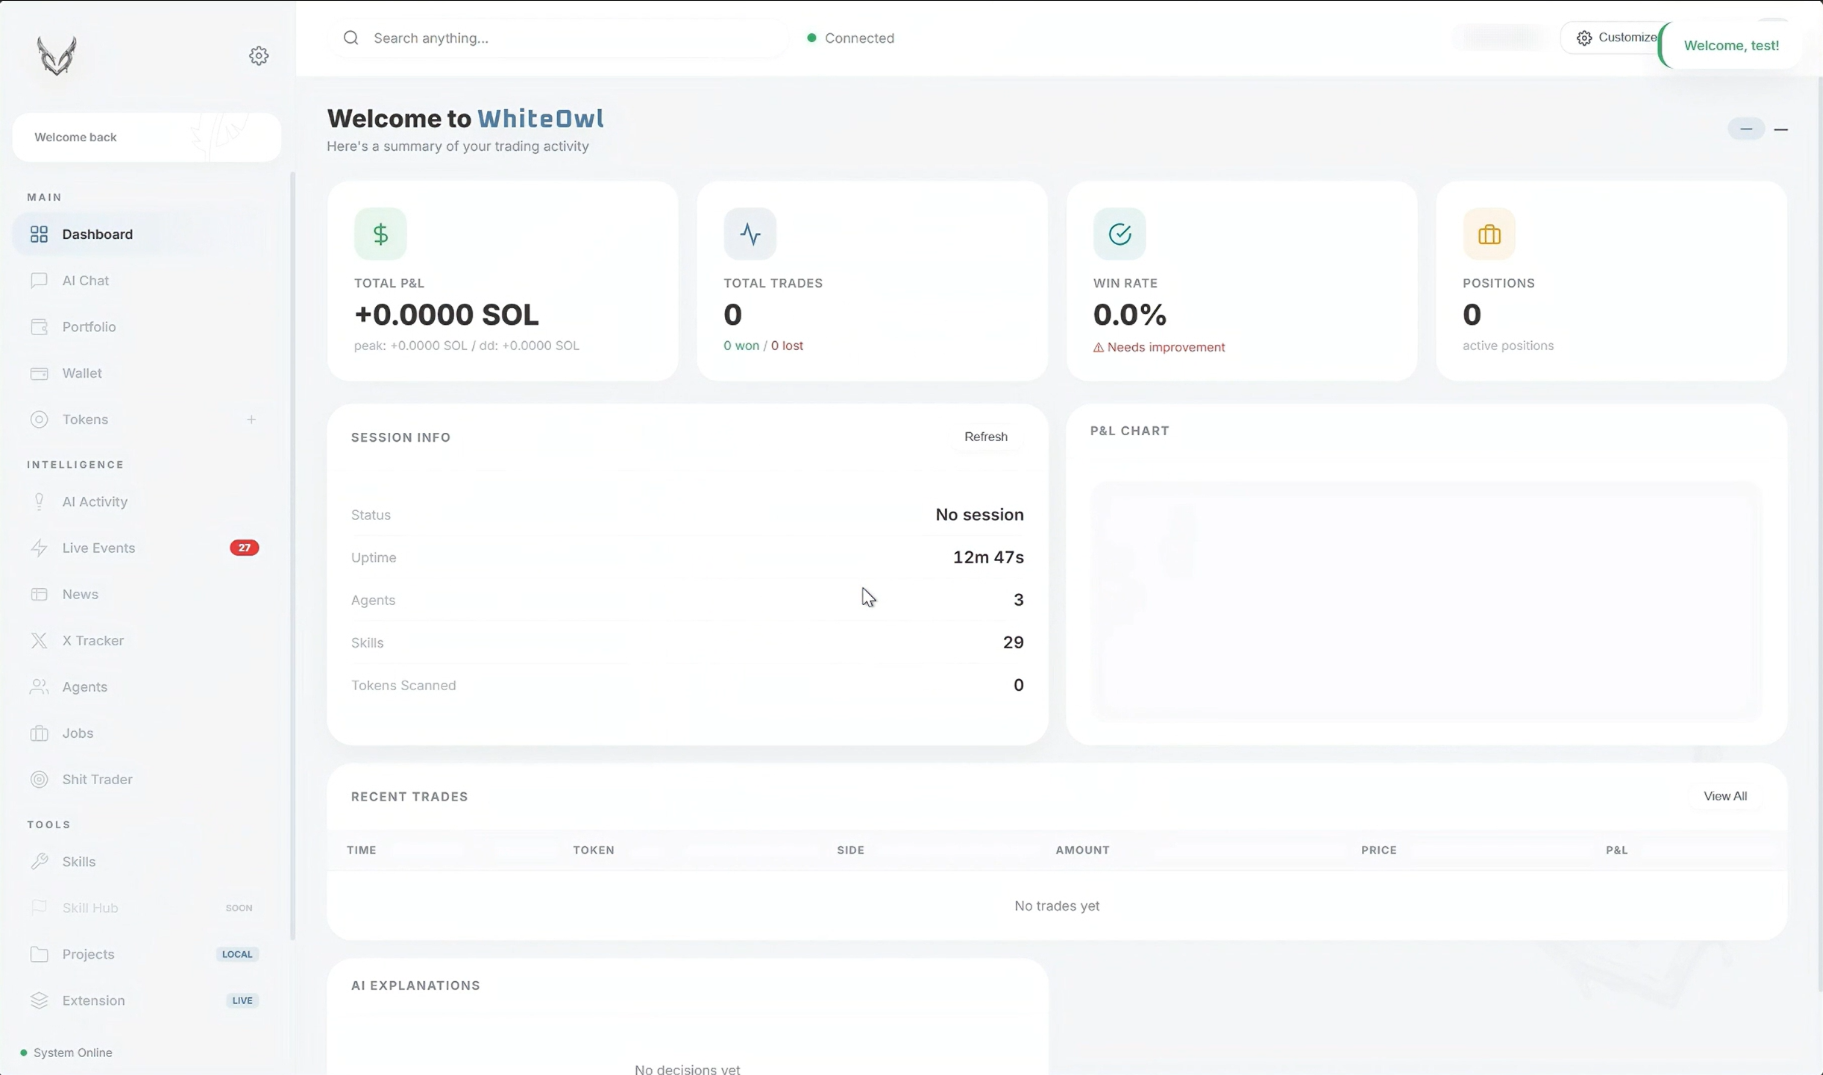The image size is (1823, 1075).
Task: Click the Welcome back card
Action: pos(146,137)
